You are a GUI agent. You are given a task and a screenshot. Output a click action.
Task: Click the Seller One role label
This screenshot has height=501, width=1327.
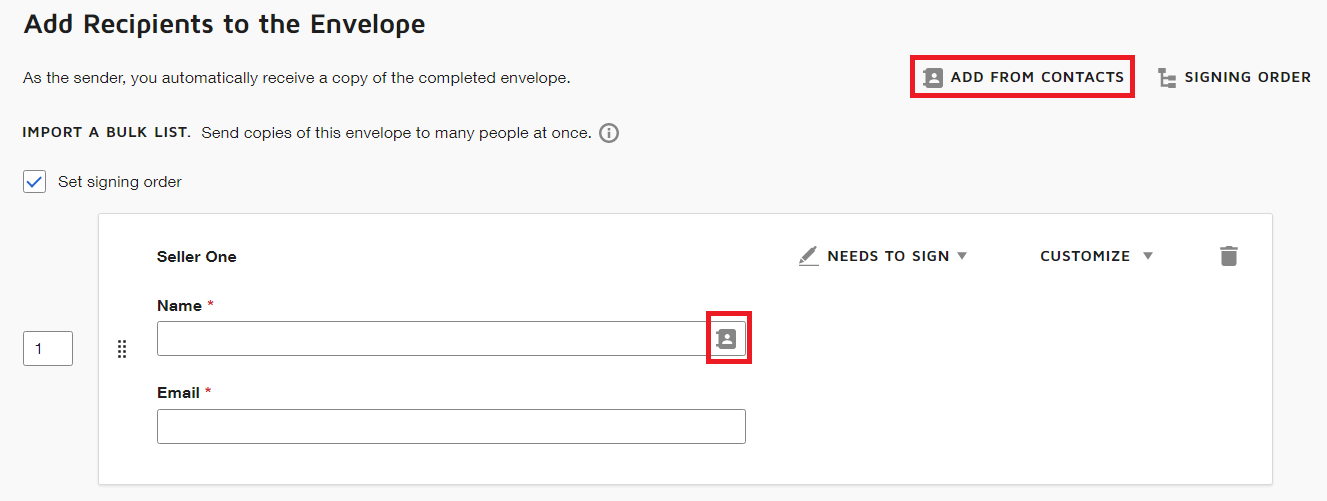coord(197,256)
